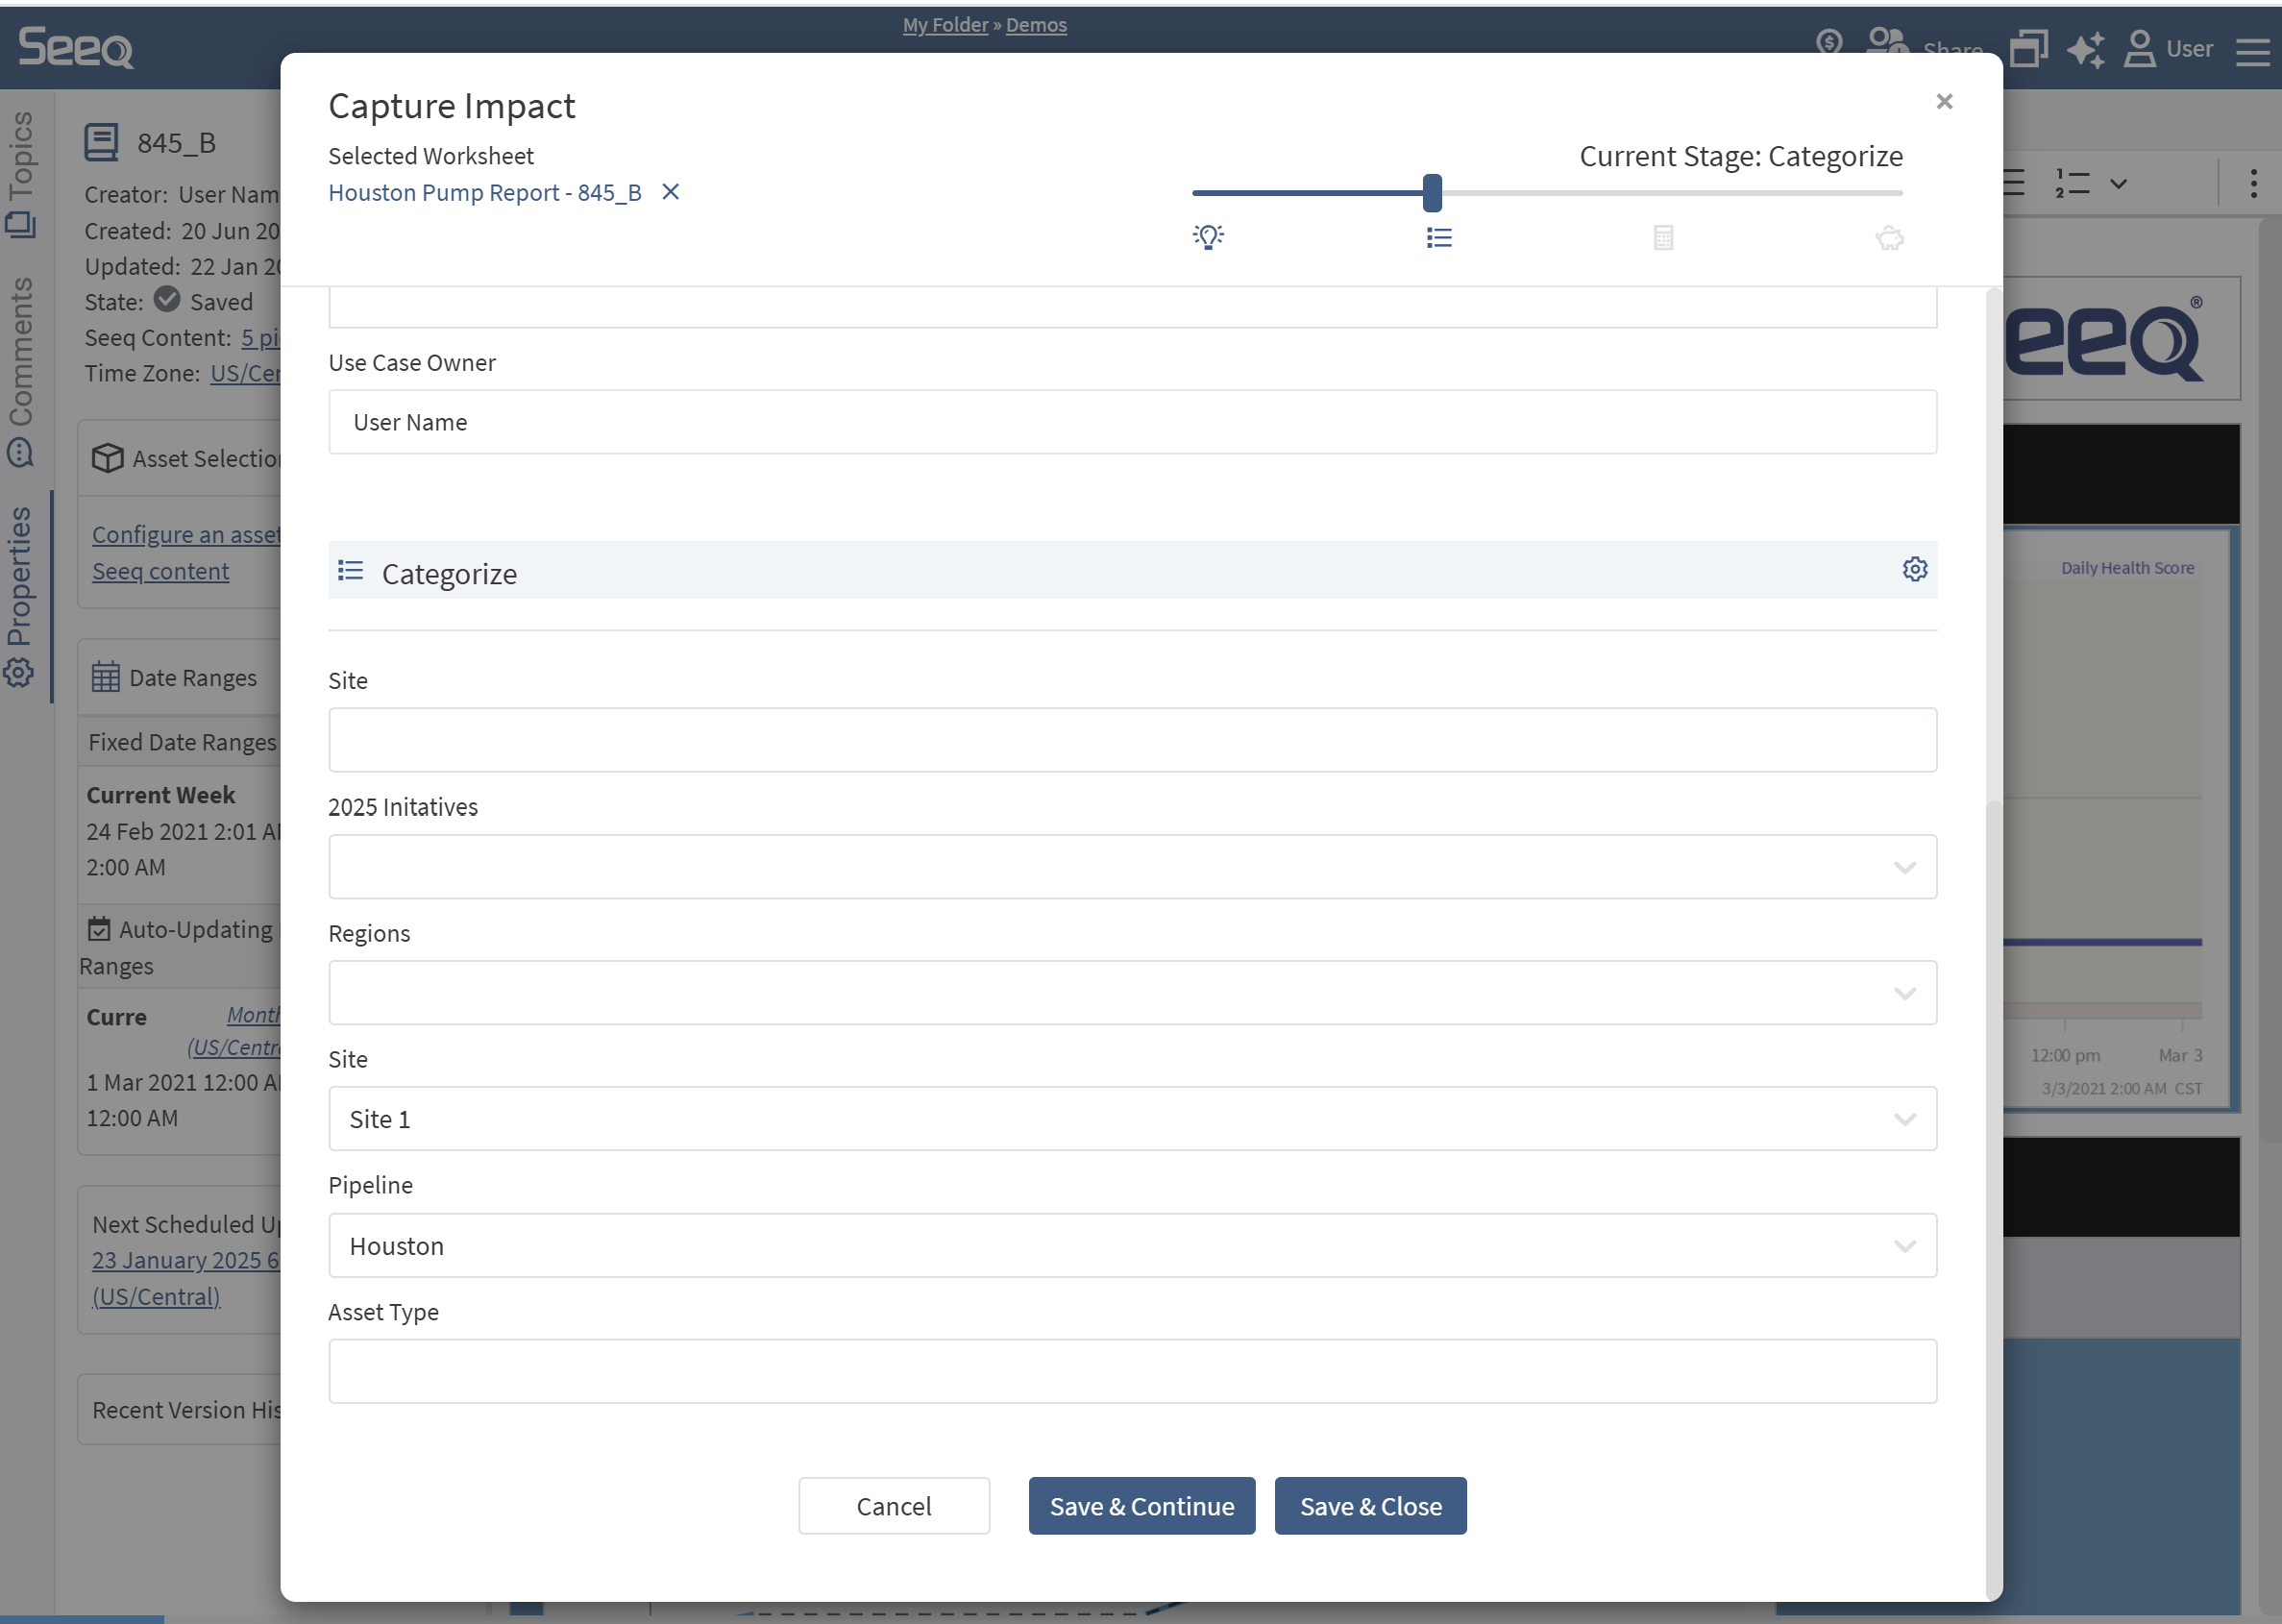
Task: Close the Capture Impact dialog
Action: [x=1944, y=102]
